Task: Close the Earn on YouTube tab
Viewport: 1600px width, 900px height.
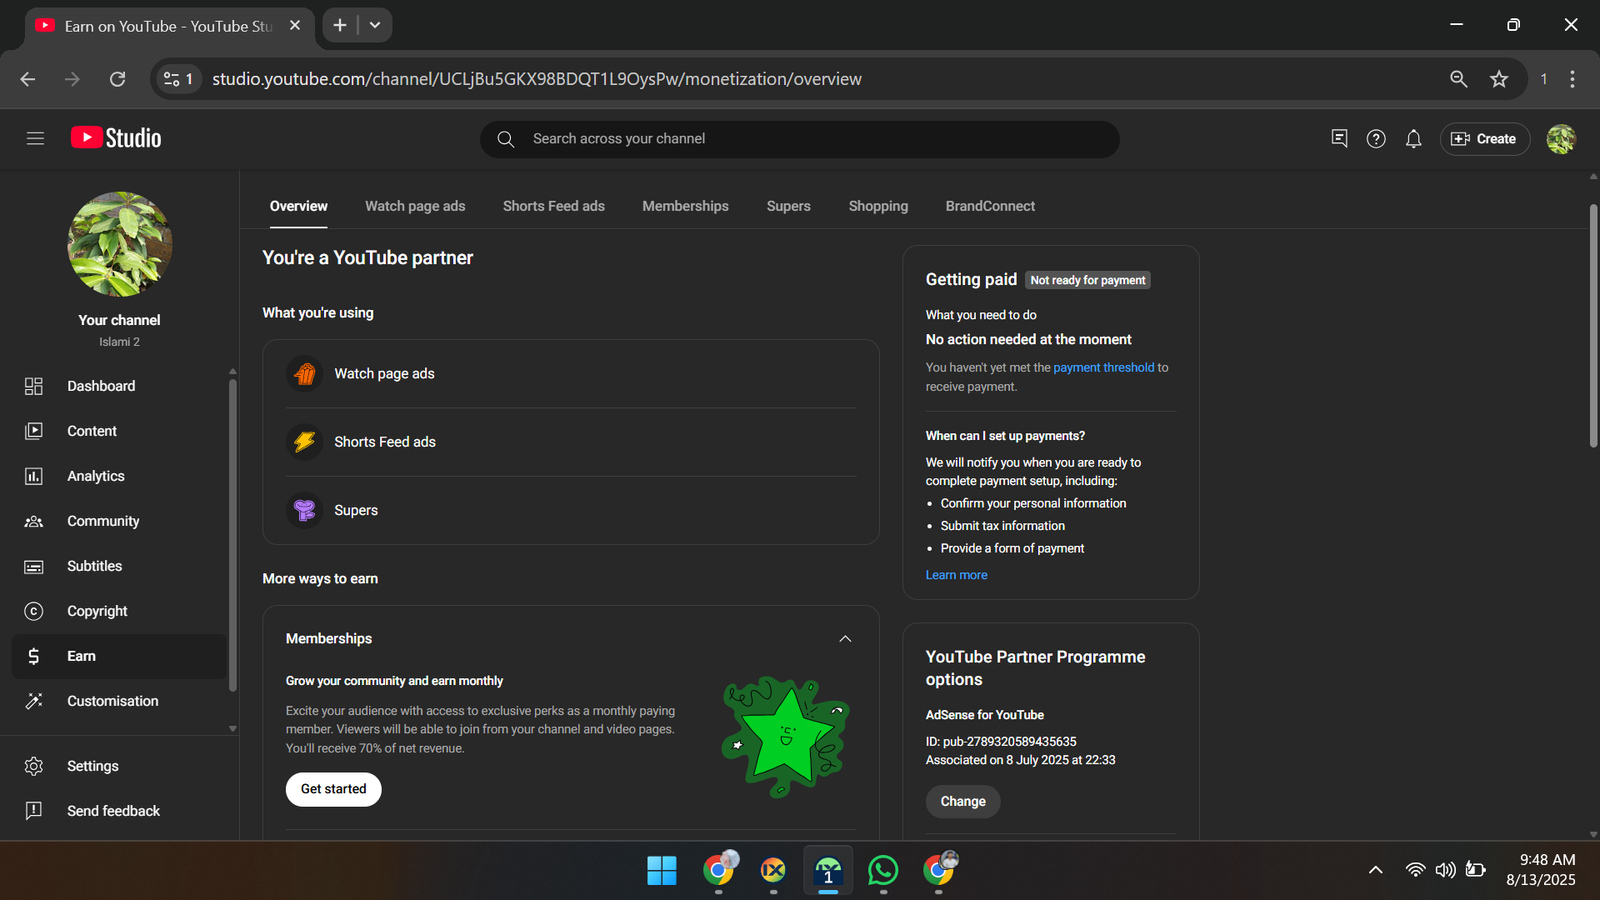Action: 295,26
